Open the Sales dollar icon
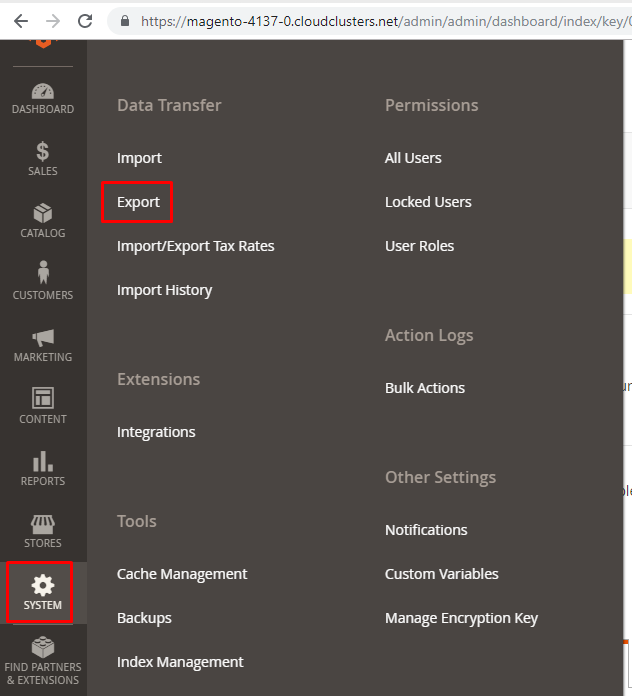This screenshot has height=696, width=632. point(43,152)
